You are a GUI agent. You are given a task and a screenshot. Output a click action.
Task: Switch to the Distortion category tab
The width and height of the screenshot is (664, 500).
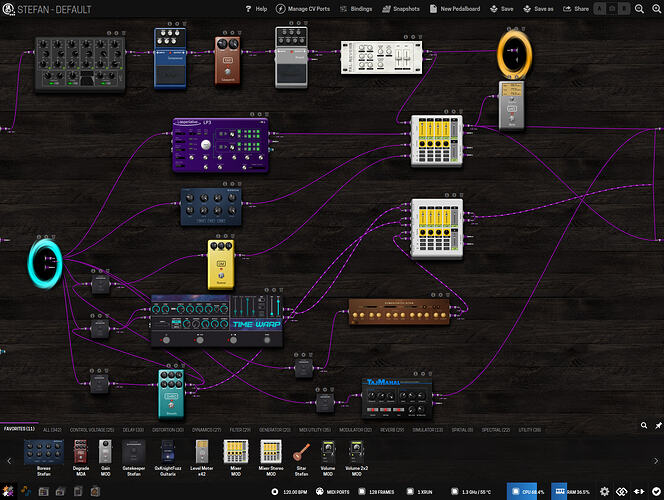point(168,430)
